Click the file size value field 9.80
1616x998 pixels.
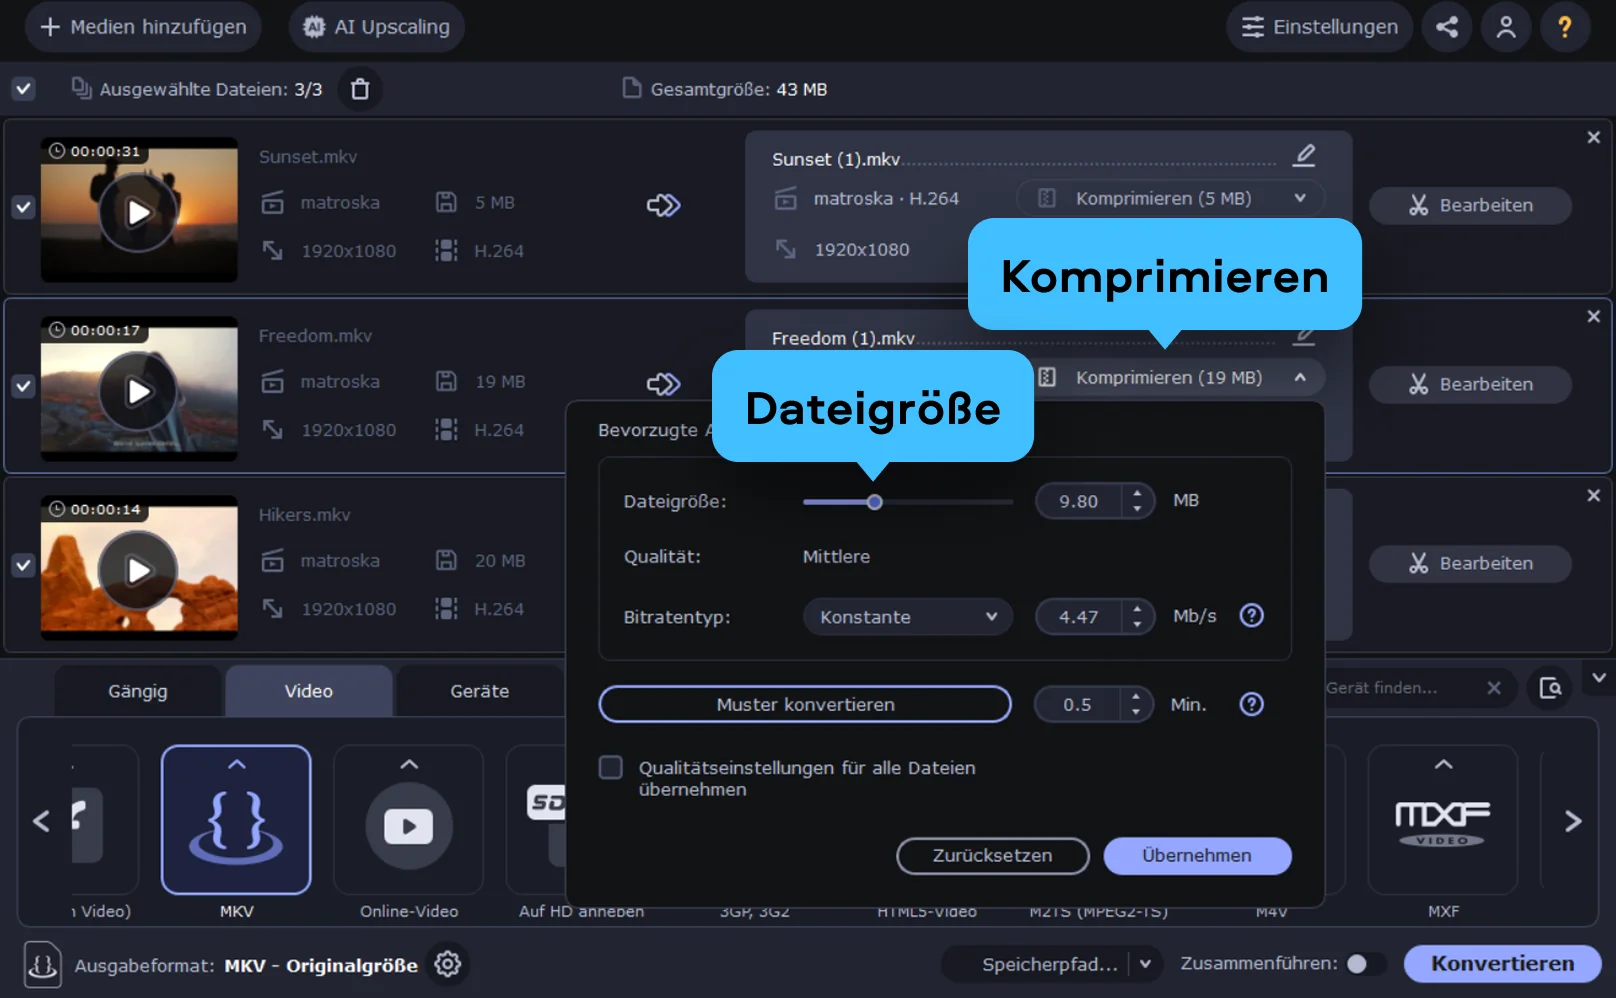[1079, 501]
